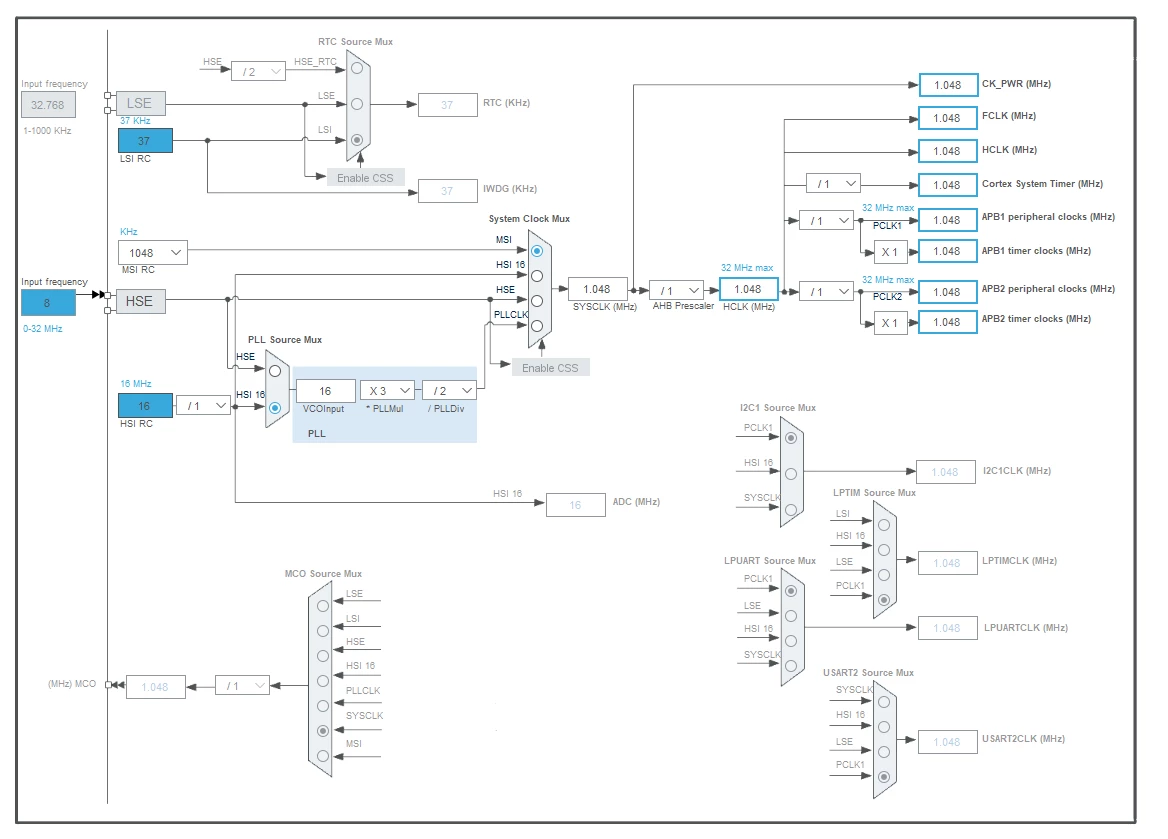Open the PLLMul X3 dropdown

[387, 390]
